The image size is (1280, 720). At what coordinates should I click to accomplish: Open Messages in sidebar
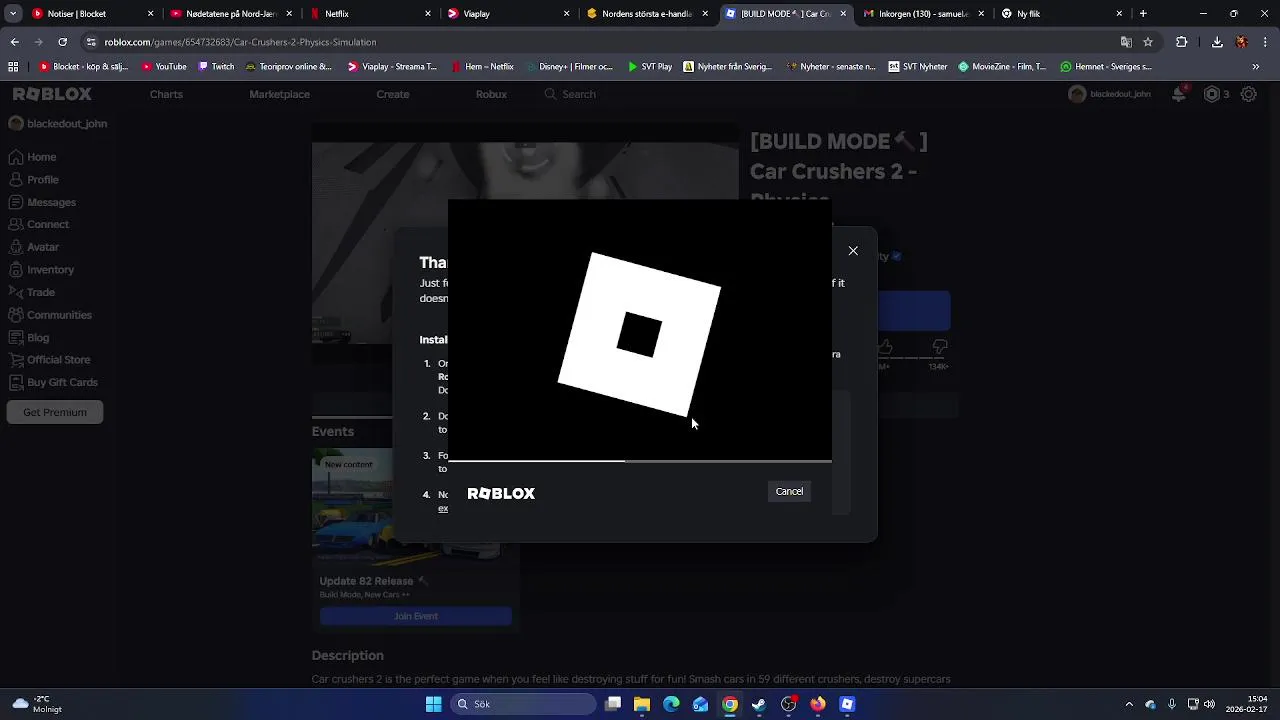coord(42,202)
